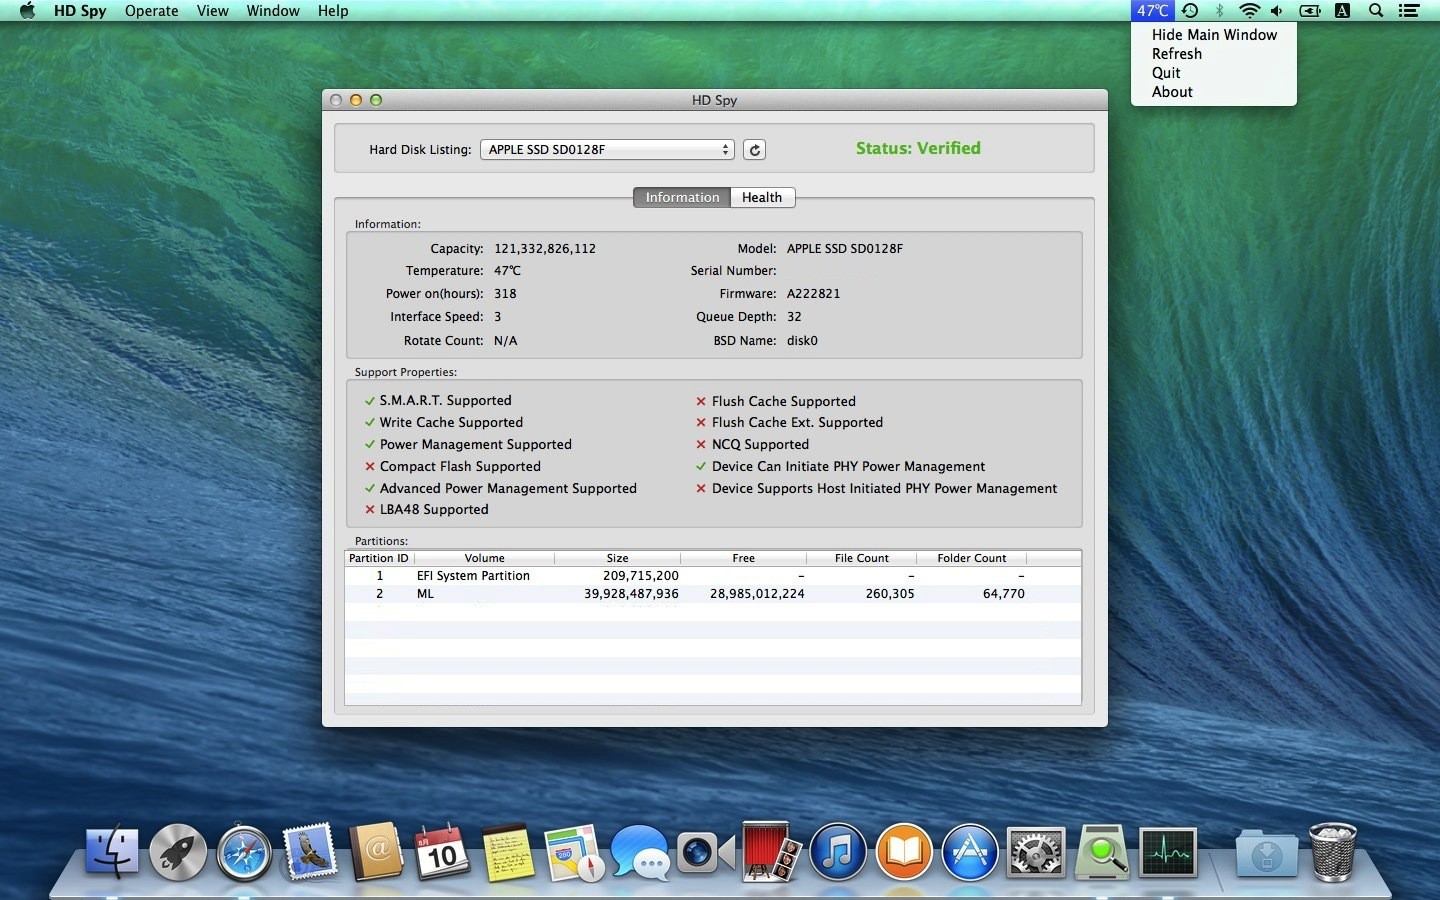Click the Bluetooth icon in the menu bar
Image resolution: width=1440 pixels, height=900 pixels.
(x=1219, y=11)
